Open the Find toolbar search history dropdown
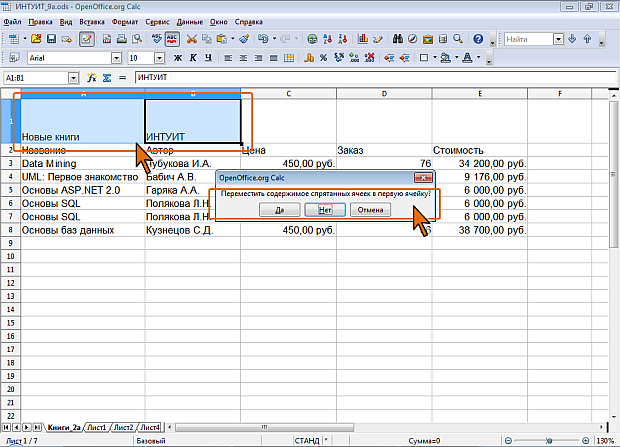This screenshot has height=447, width=620. click(x=558, y=39)
